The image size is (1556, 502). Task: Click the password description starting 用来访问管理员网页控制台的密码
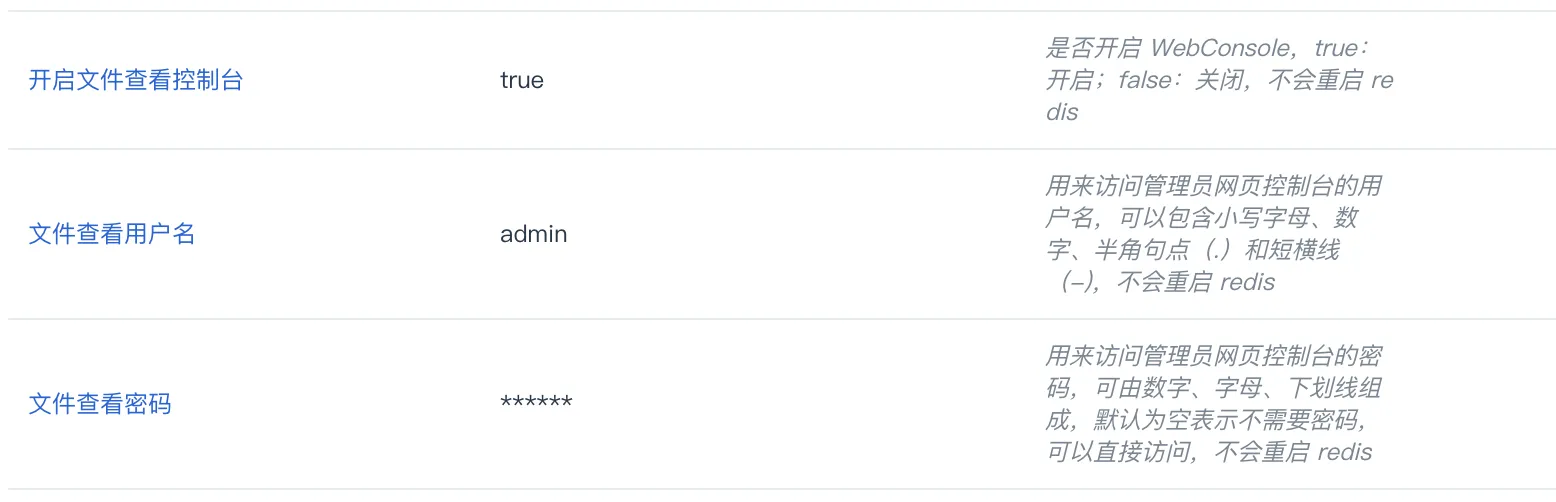[x=1214, y=404]
